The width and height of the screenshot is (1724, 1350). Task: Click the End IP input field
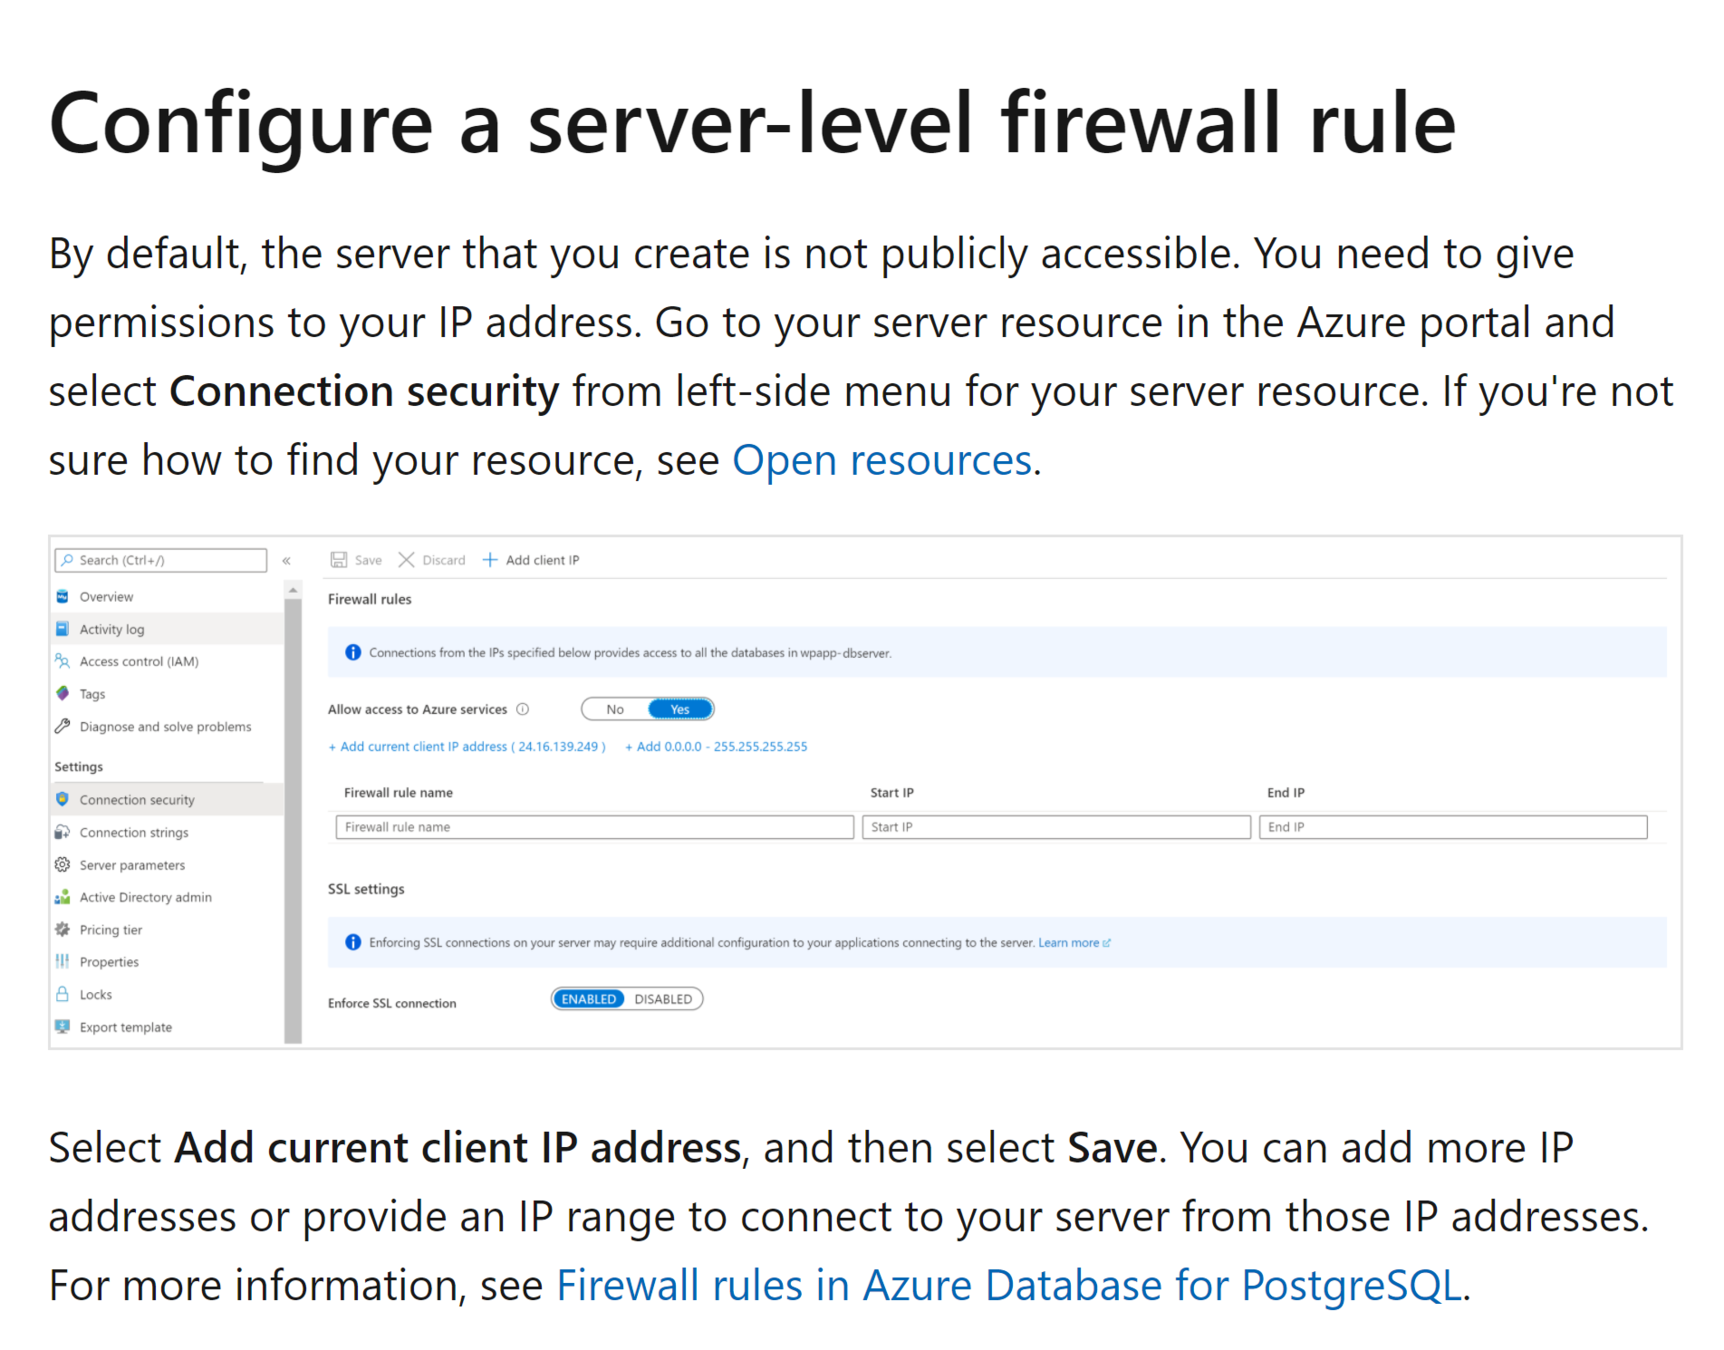click(1453, 827)
